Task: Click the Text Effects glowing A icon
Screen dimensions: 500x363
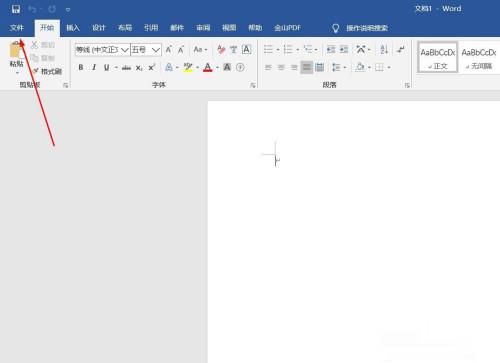Action: click(169, 67)
